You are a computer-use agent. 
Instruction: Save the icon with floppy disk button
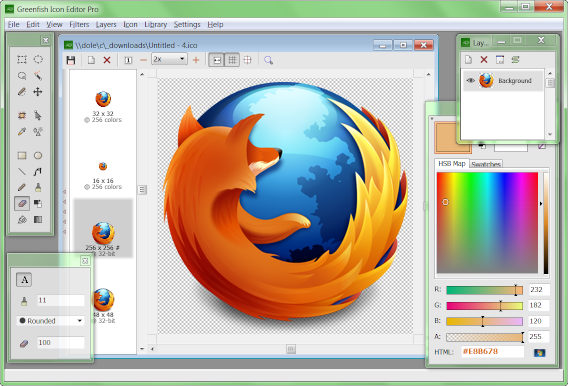tap(71, 60)
